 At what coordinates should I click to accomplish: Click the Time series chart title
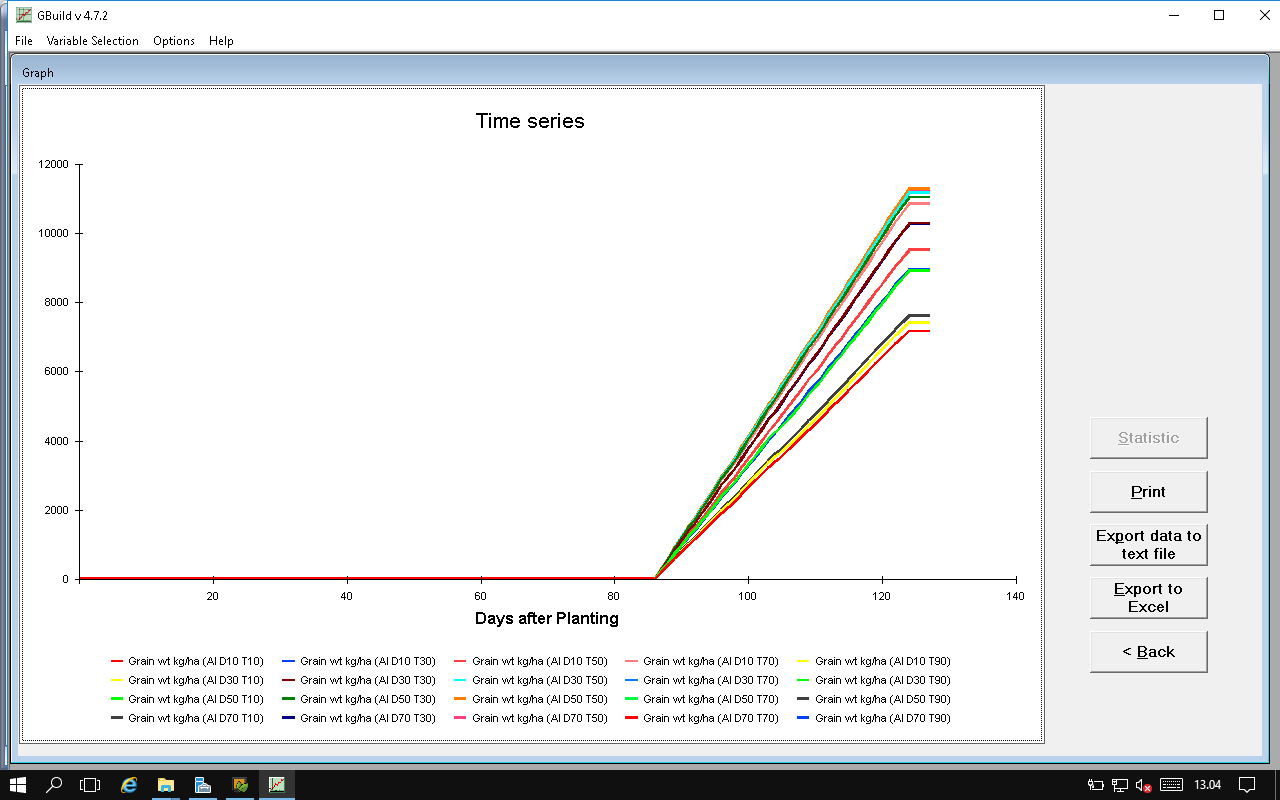pyautogui.click(x=530, y=121)
